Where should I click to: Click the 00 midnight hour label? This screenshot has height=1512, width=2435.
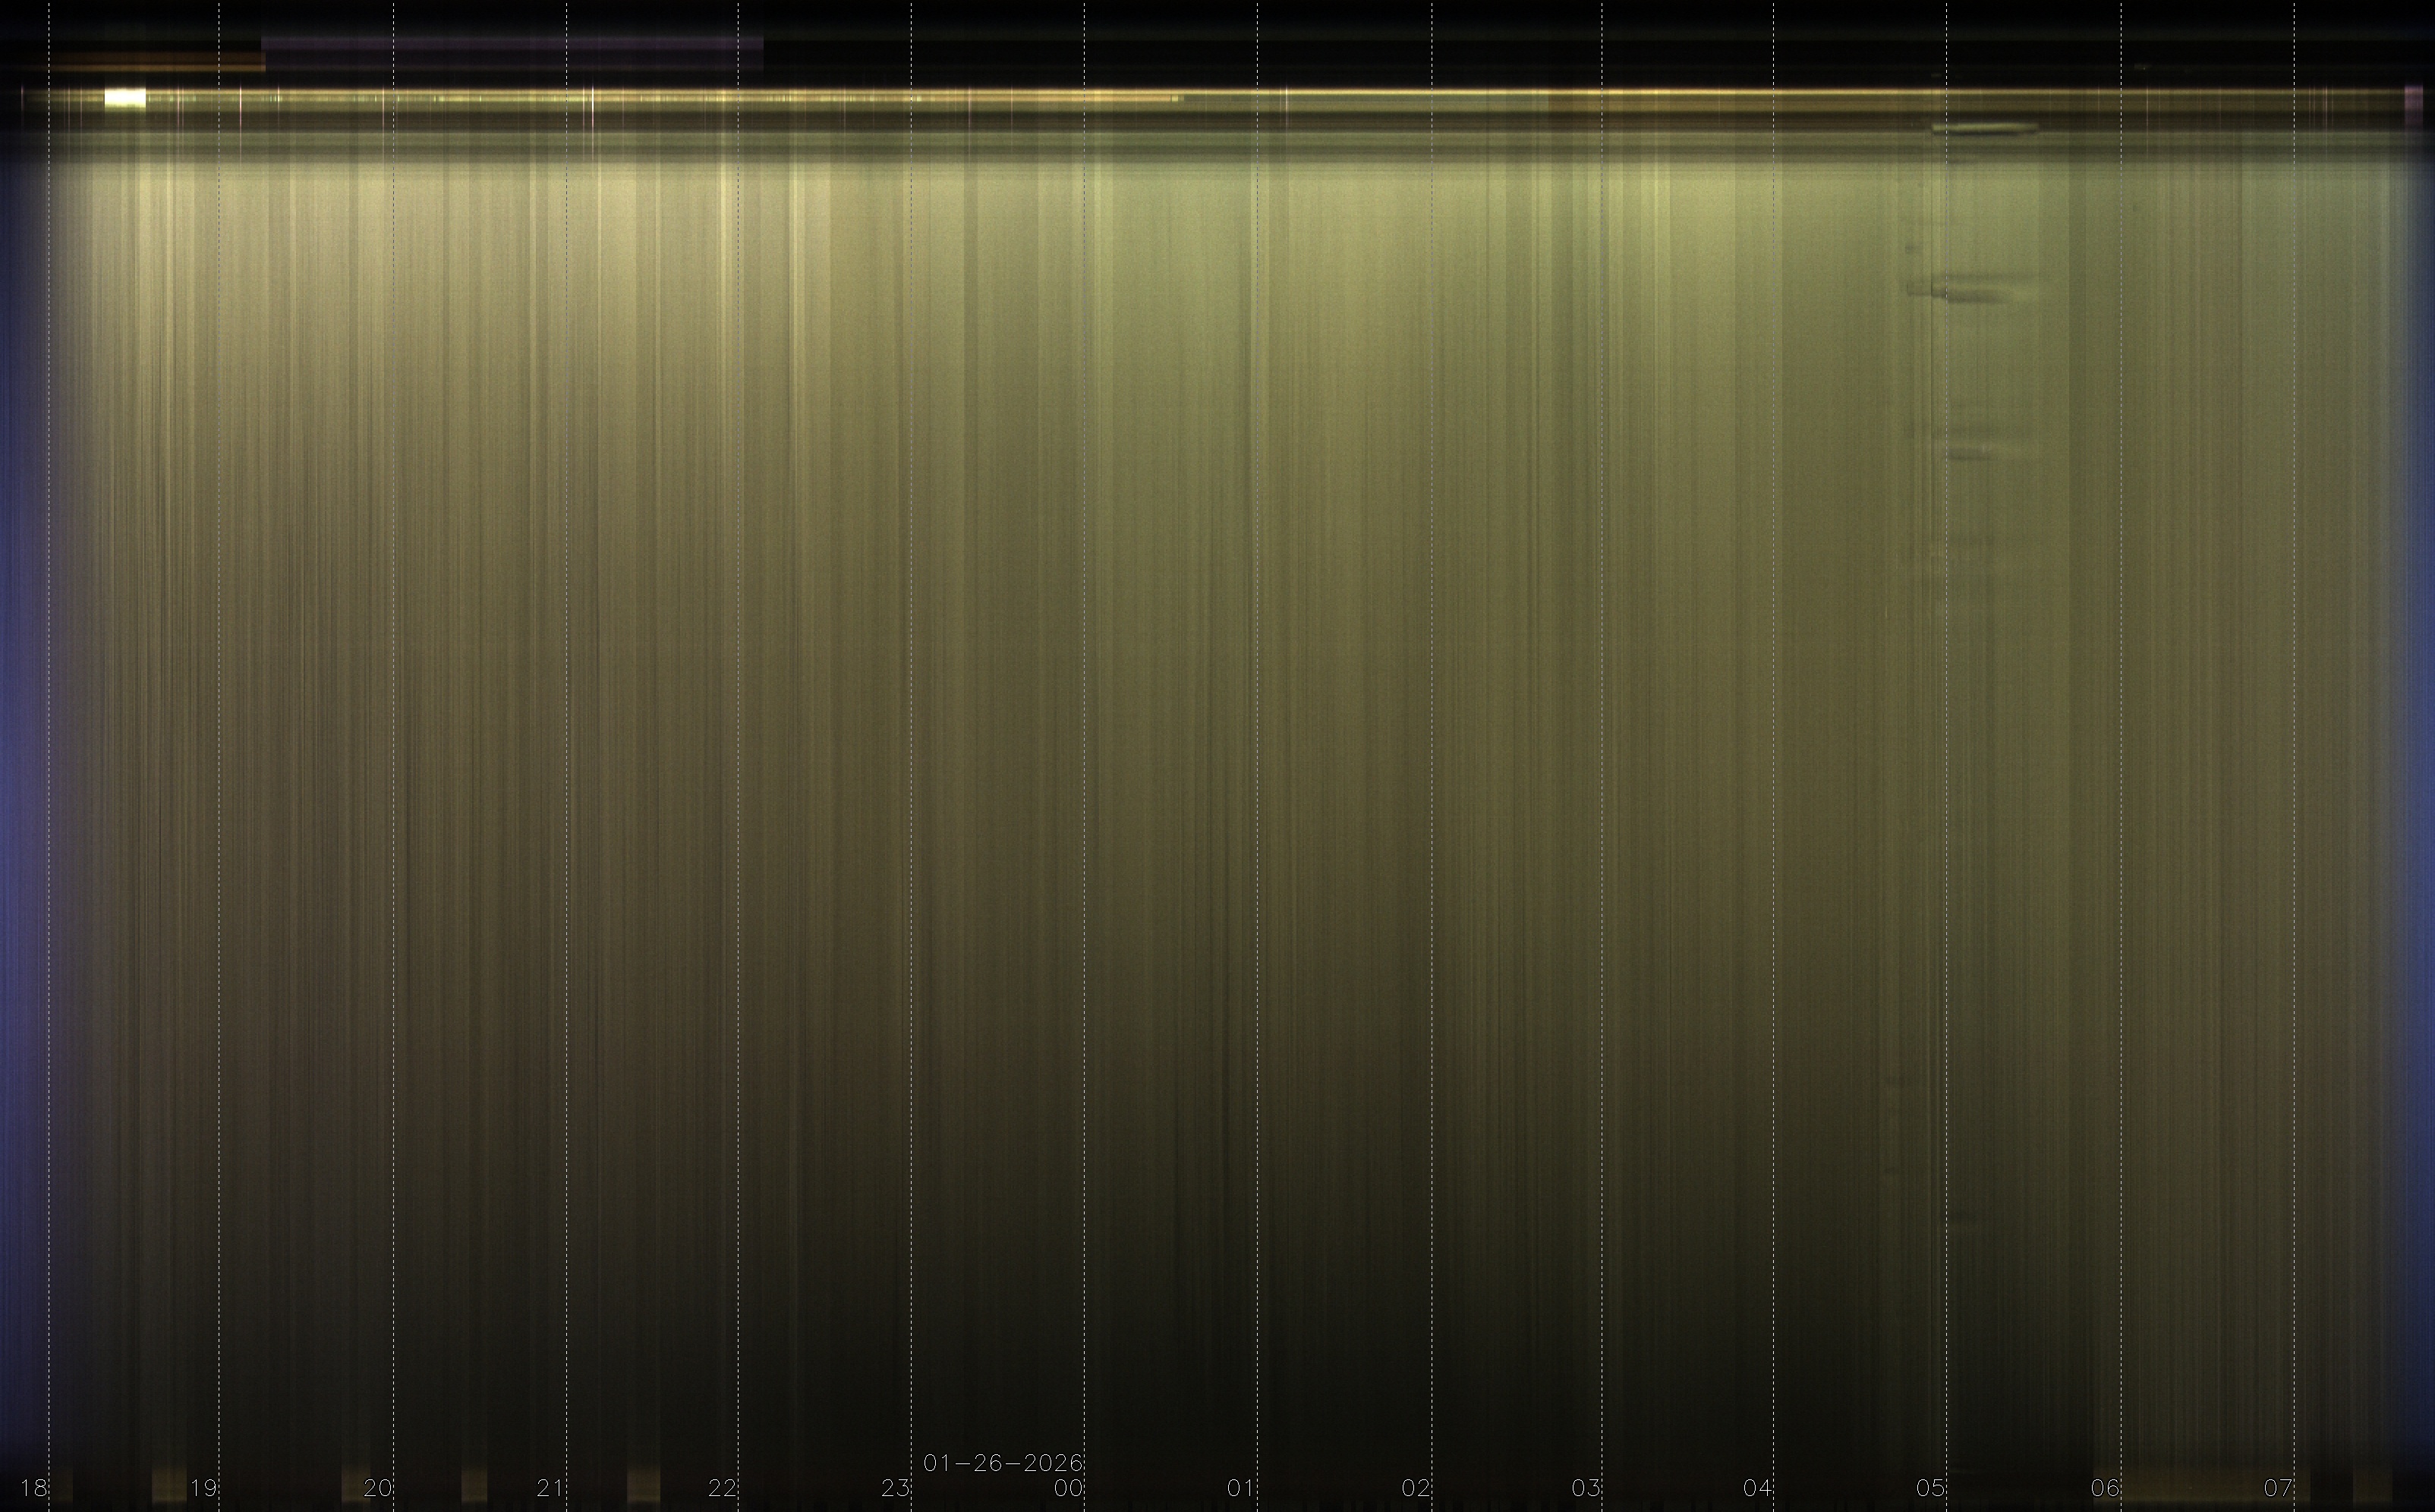[1068, 1488]
